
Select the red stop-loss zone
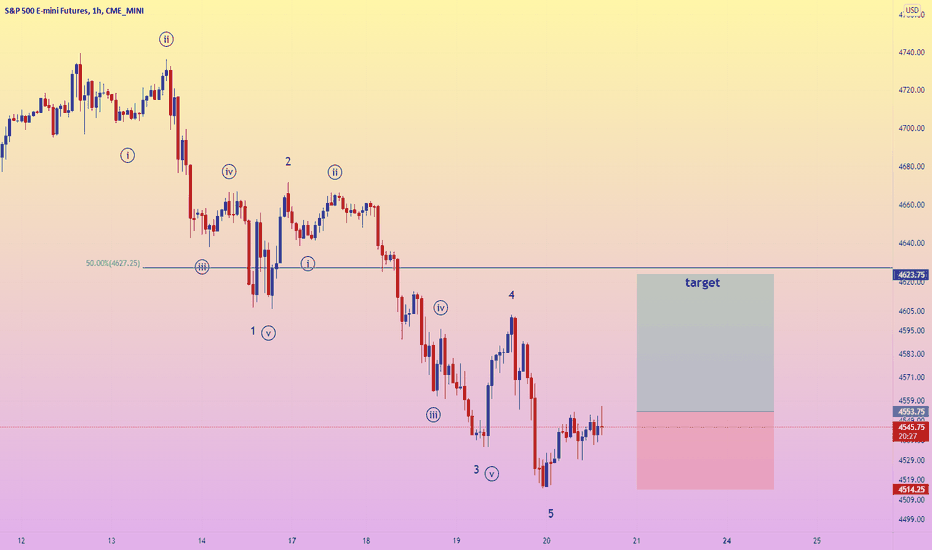pyautogui.click(x=705, y=450)
